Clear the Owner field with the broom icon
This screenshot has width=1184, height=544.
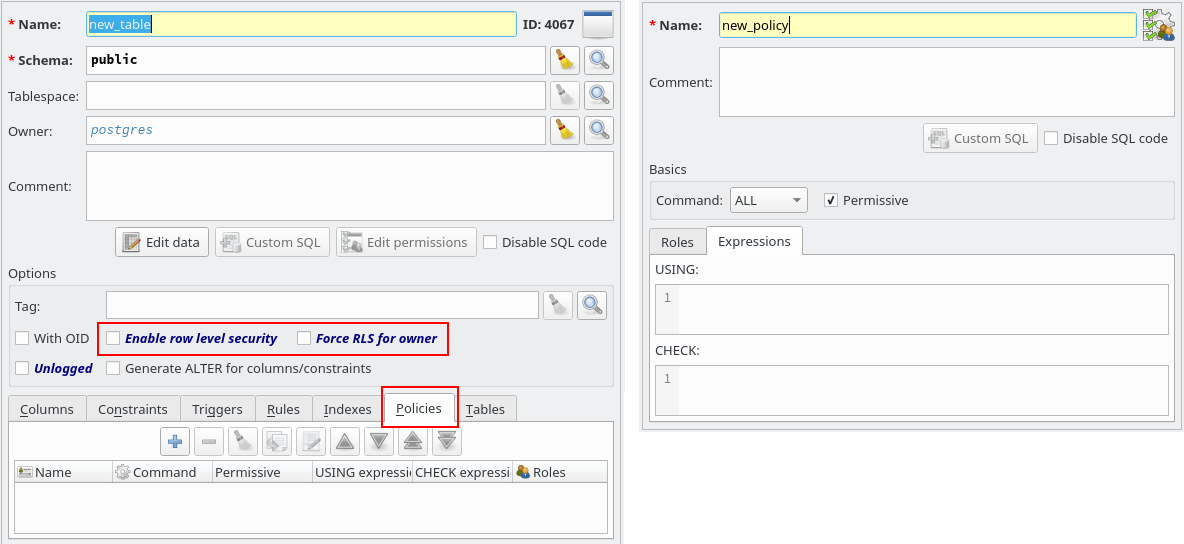(x=564, y=130)
